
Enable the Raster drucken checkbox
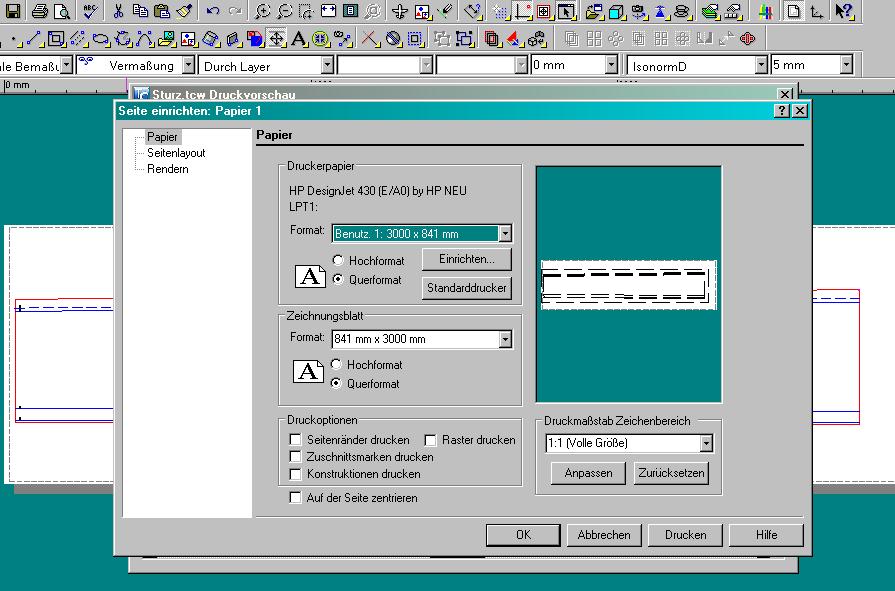(x=430, y=440)
